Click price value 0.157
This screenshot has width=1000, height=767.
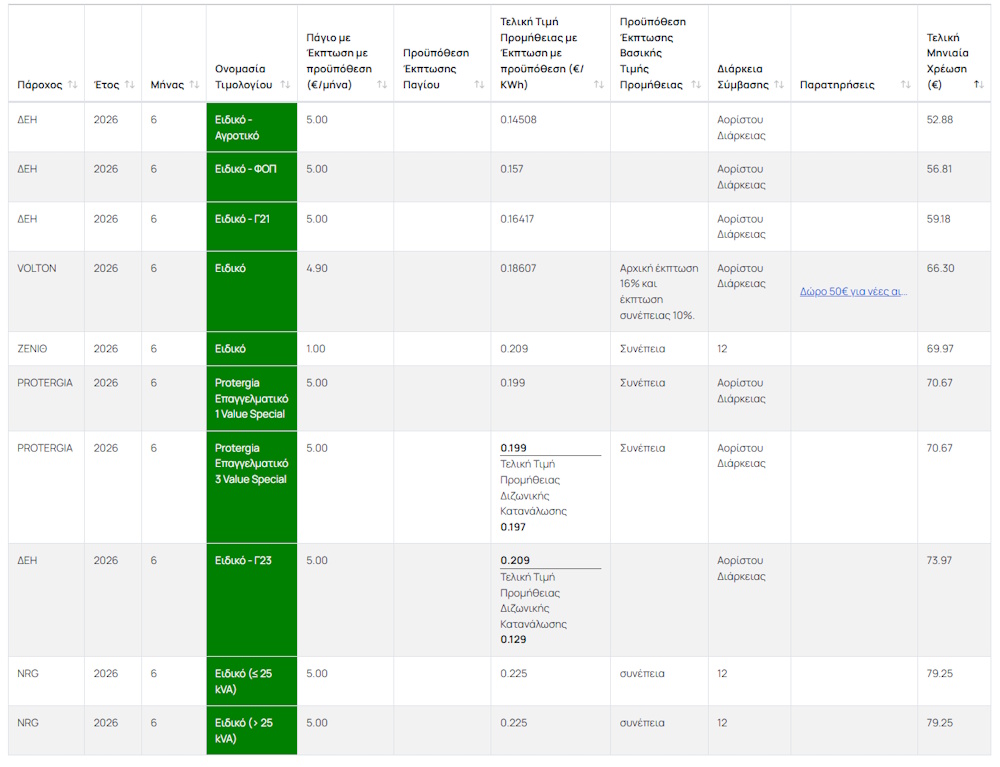click(511, 169)
